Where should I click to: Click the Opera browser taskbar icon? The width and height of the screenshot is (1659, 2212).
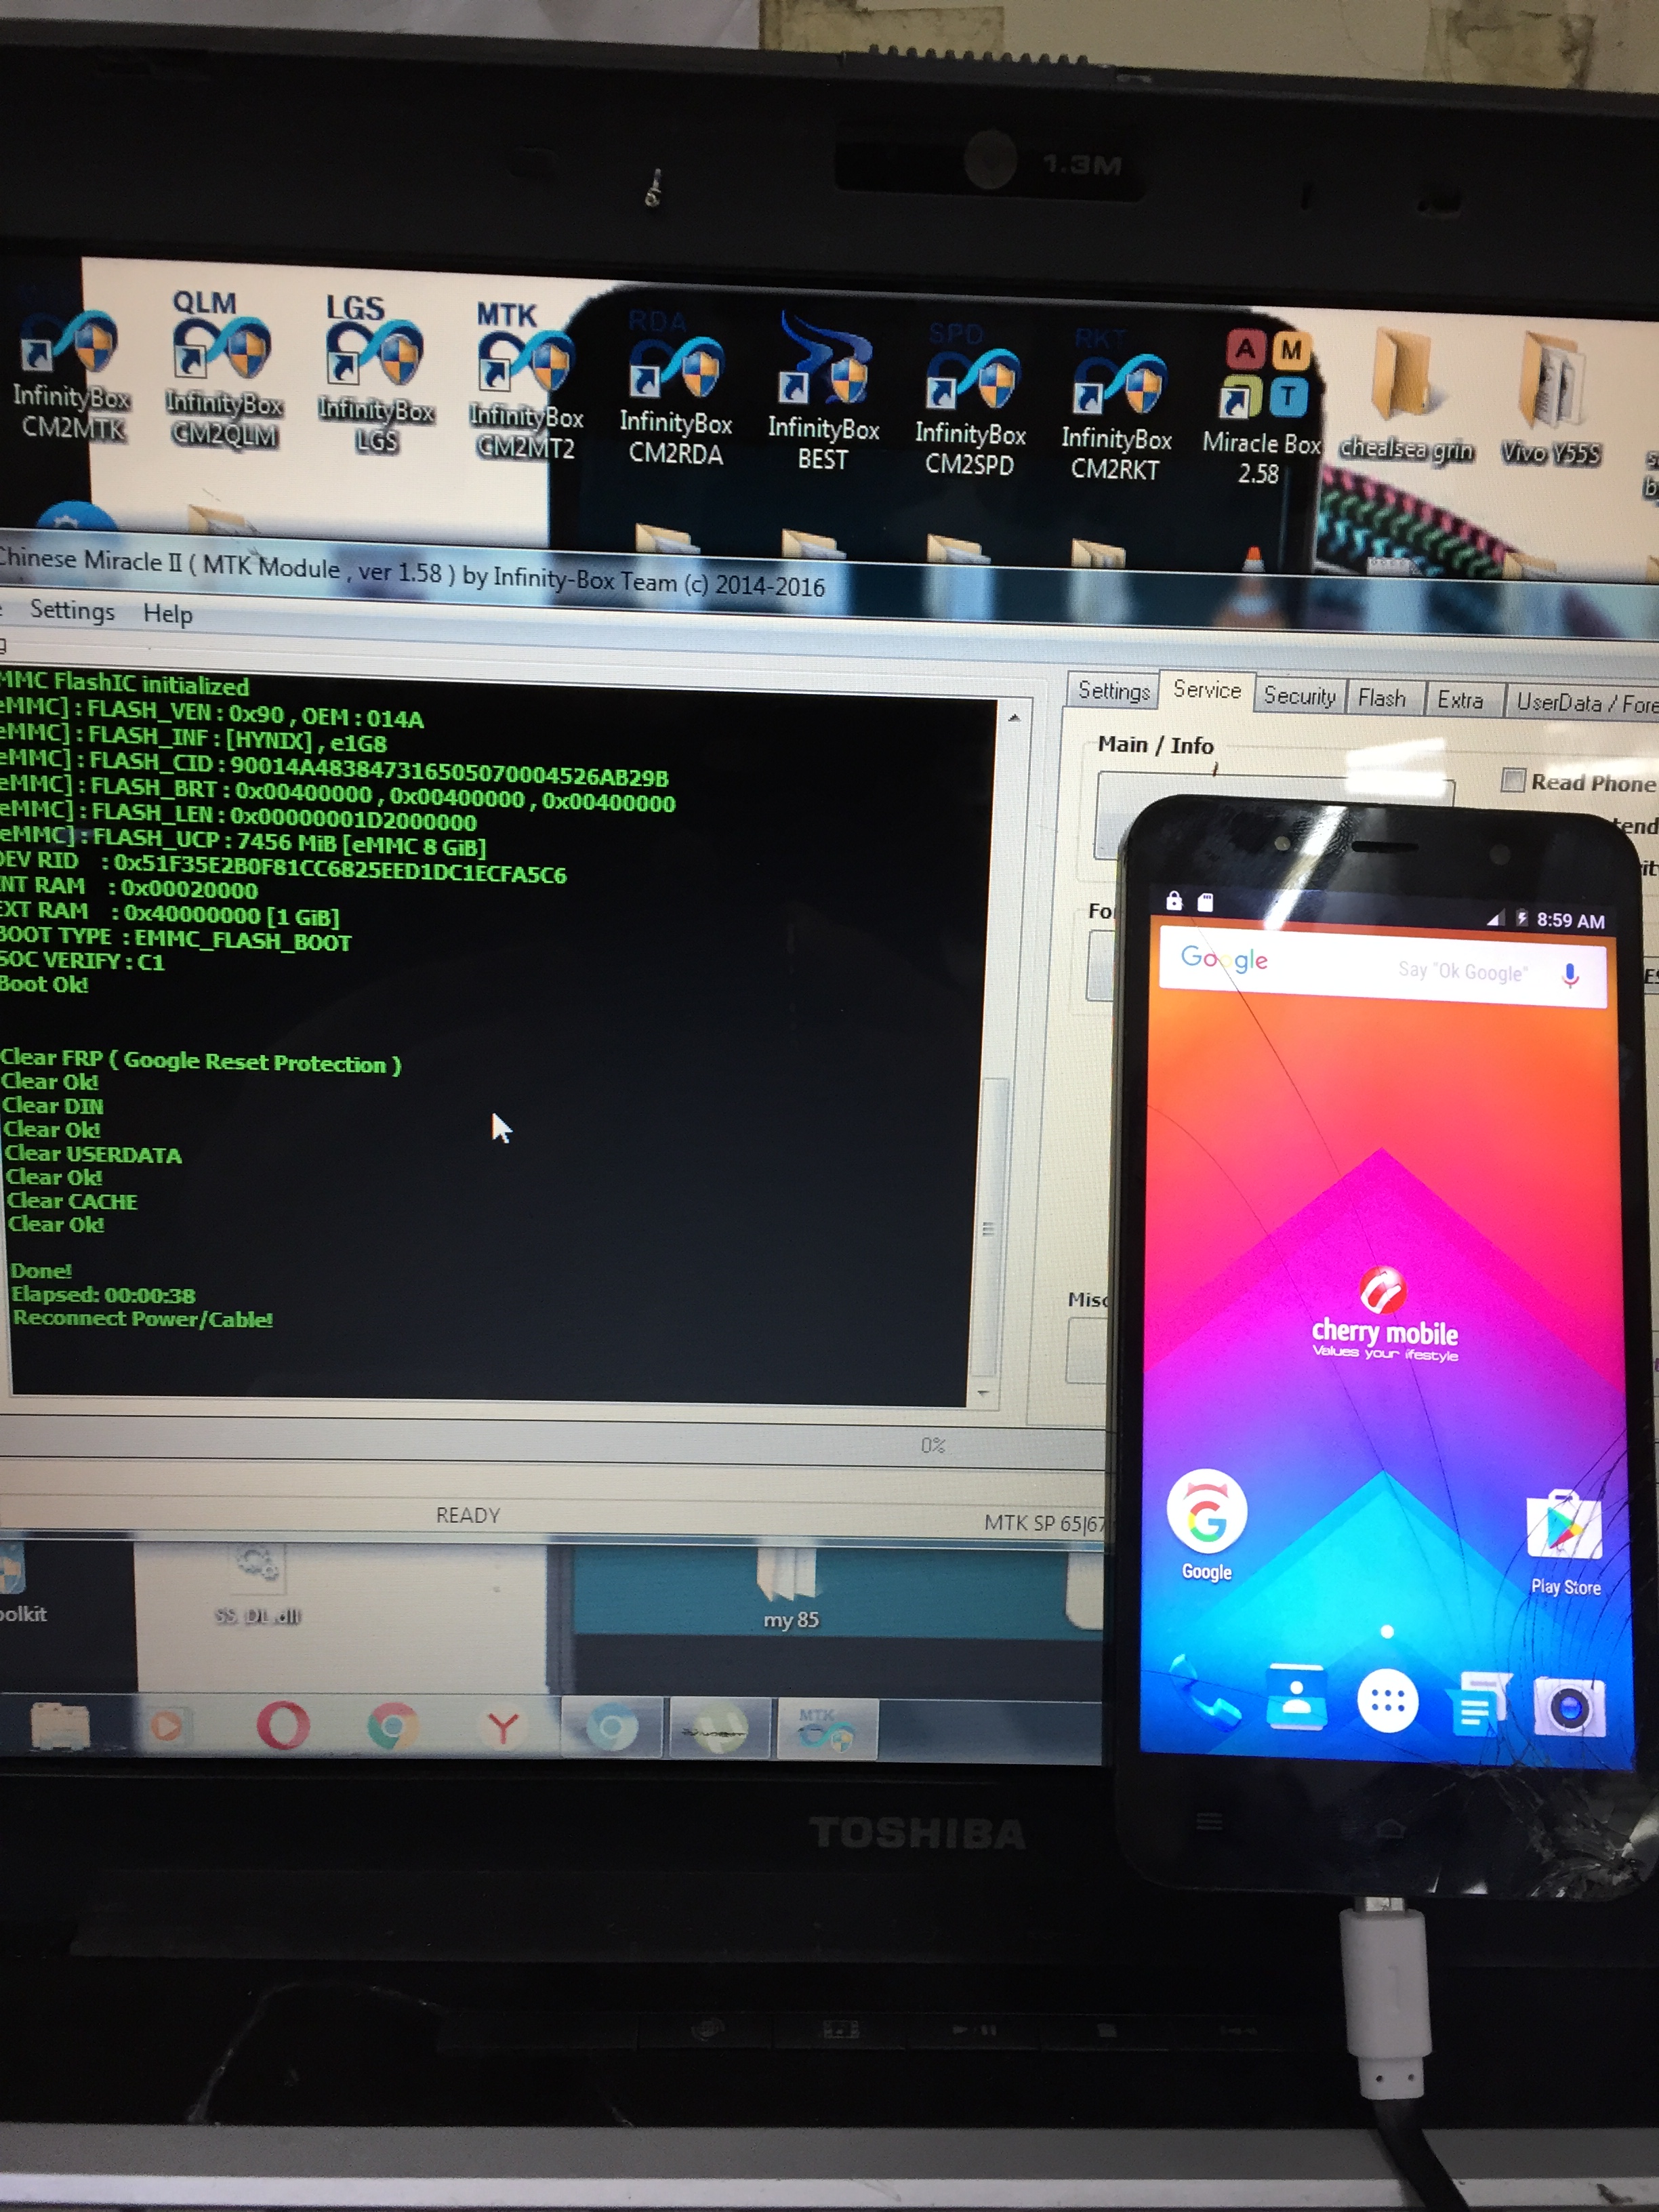click(x=282, y=1725)
